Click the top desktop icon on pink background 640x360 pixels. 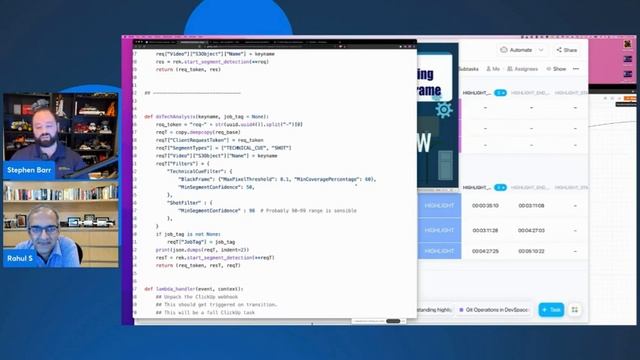pyautogui.click(x=627, y=44)
